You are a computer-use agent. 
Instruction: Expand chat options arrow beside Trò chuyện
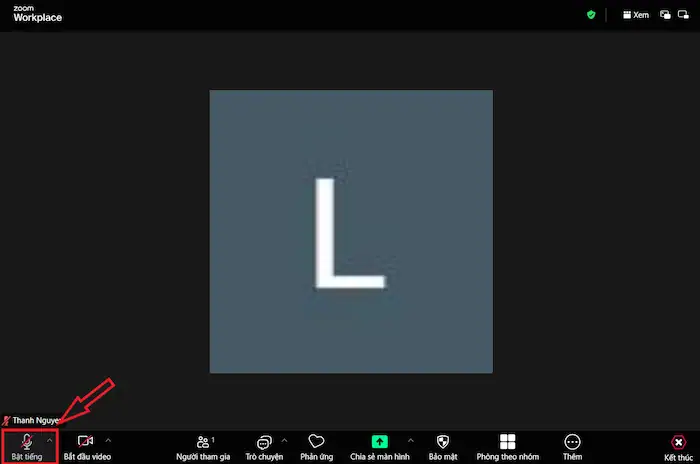click(284, 440)
